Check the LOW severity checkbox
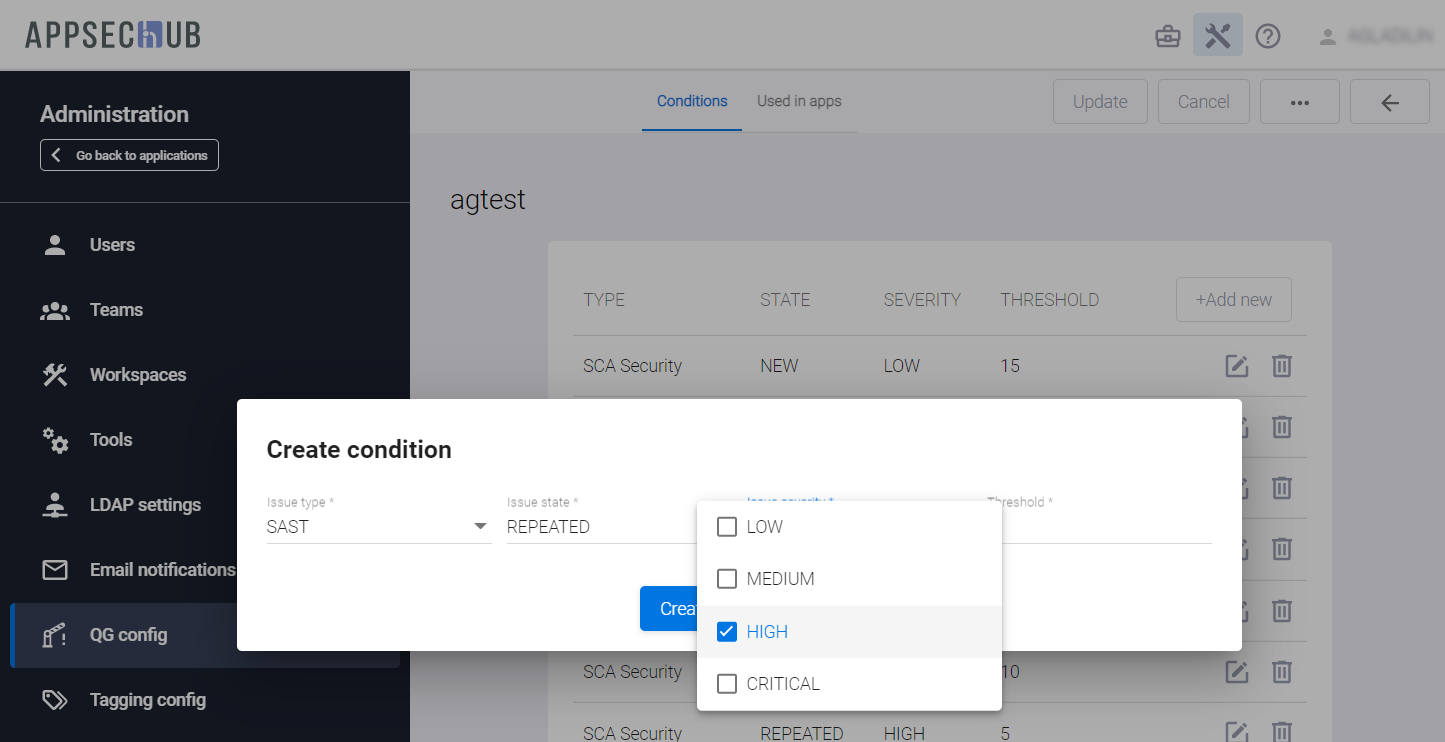This screenshot has width=1445, height=742. [x=727, y=527]
